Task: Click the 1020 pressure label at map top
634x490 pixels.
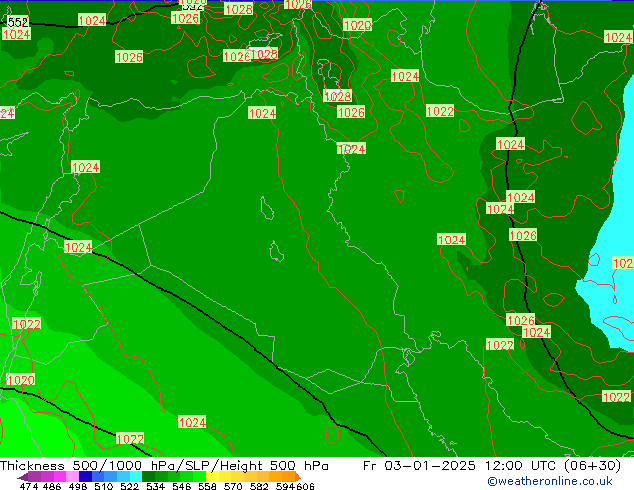Action: tap(357, 25)
